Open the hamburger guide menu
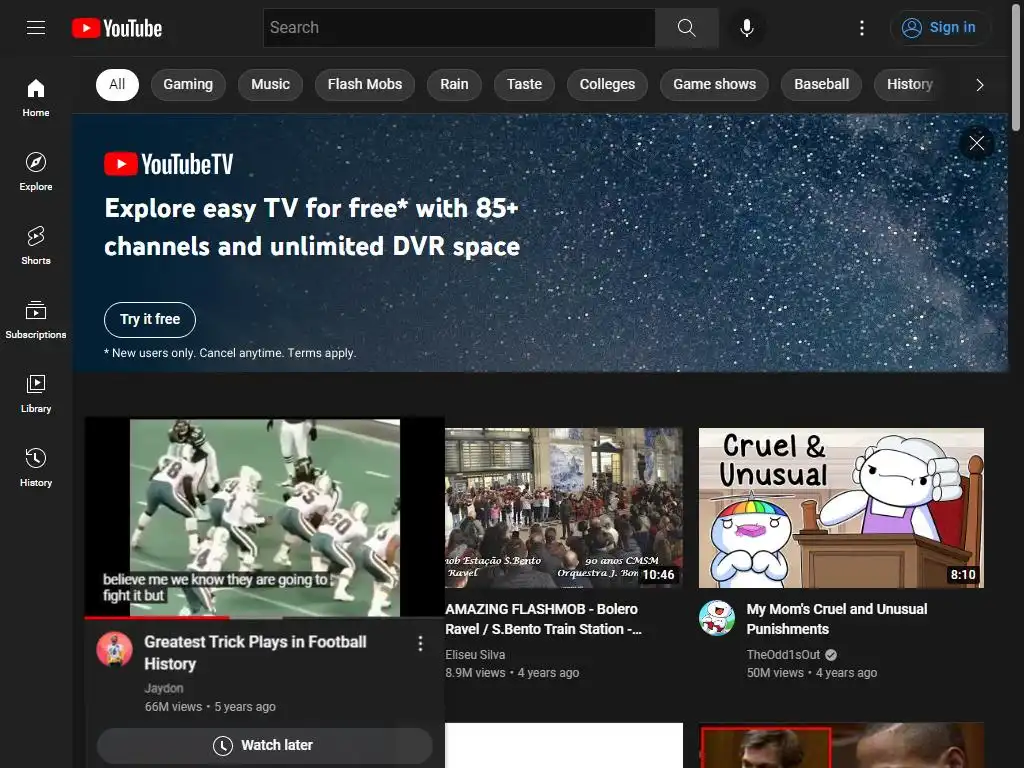 [x=36, y=27]
